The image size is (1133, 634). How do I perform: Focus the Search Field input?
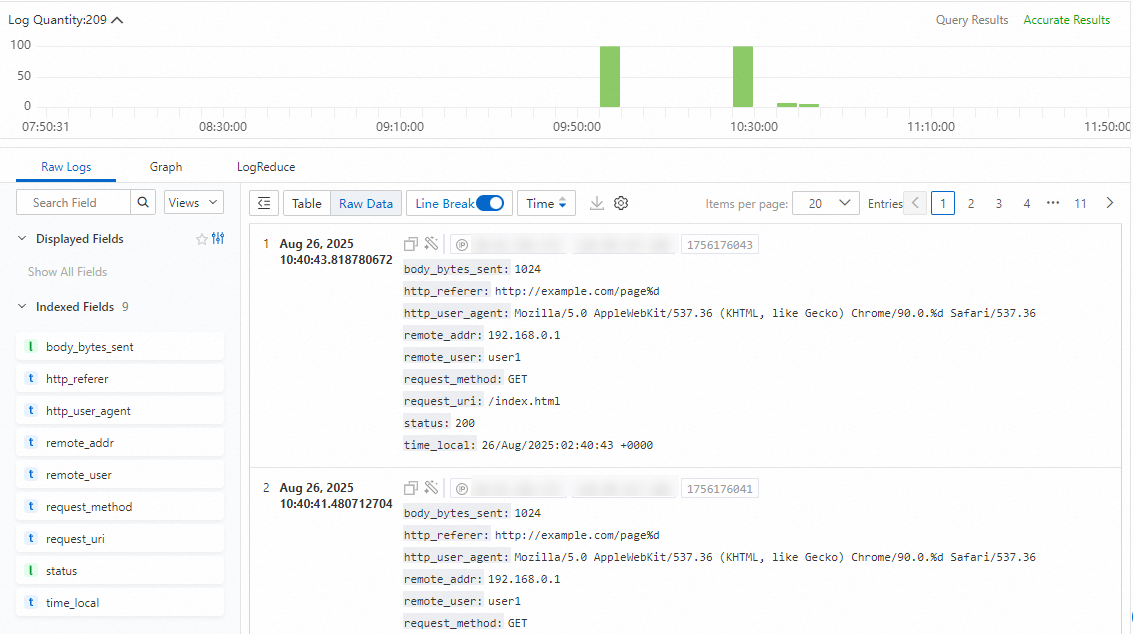coord(73,202)
